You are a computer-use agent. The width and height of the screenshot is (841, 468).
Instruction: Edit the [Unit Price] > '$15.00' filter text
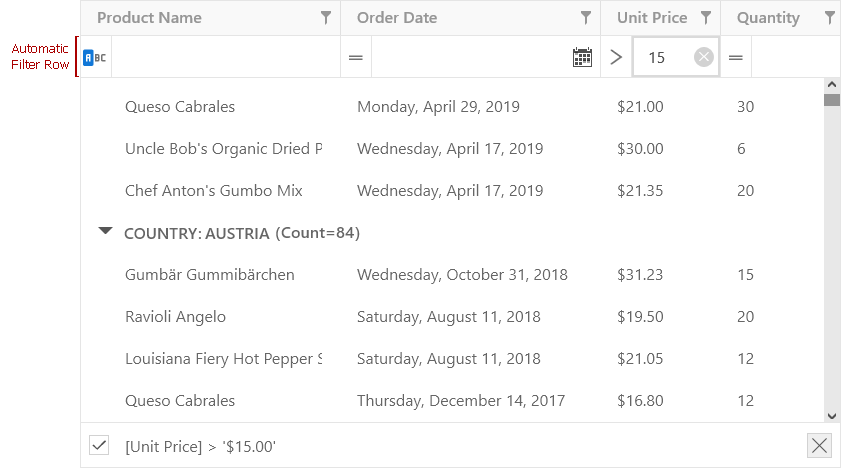click(200, 447)
